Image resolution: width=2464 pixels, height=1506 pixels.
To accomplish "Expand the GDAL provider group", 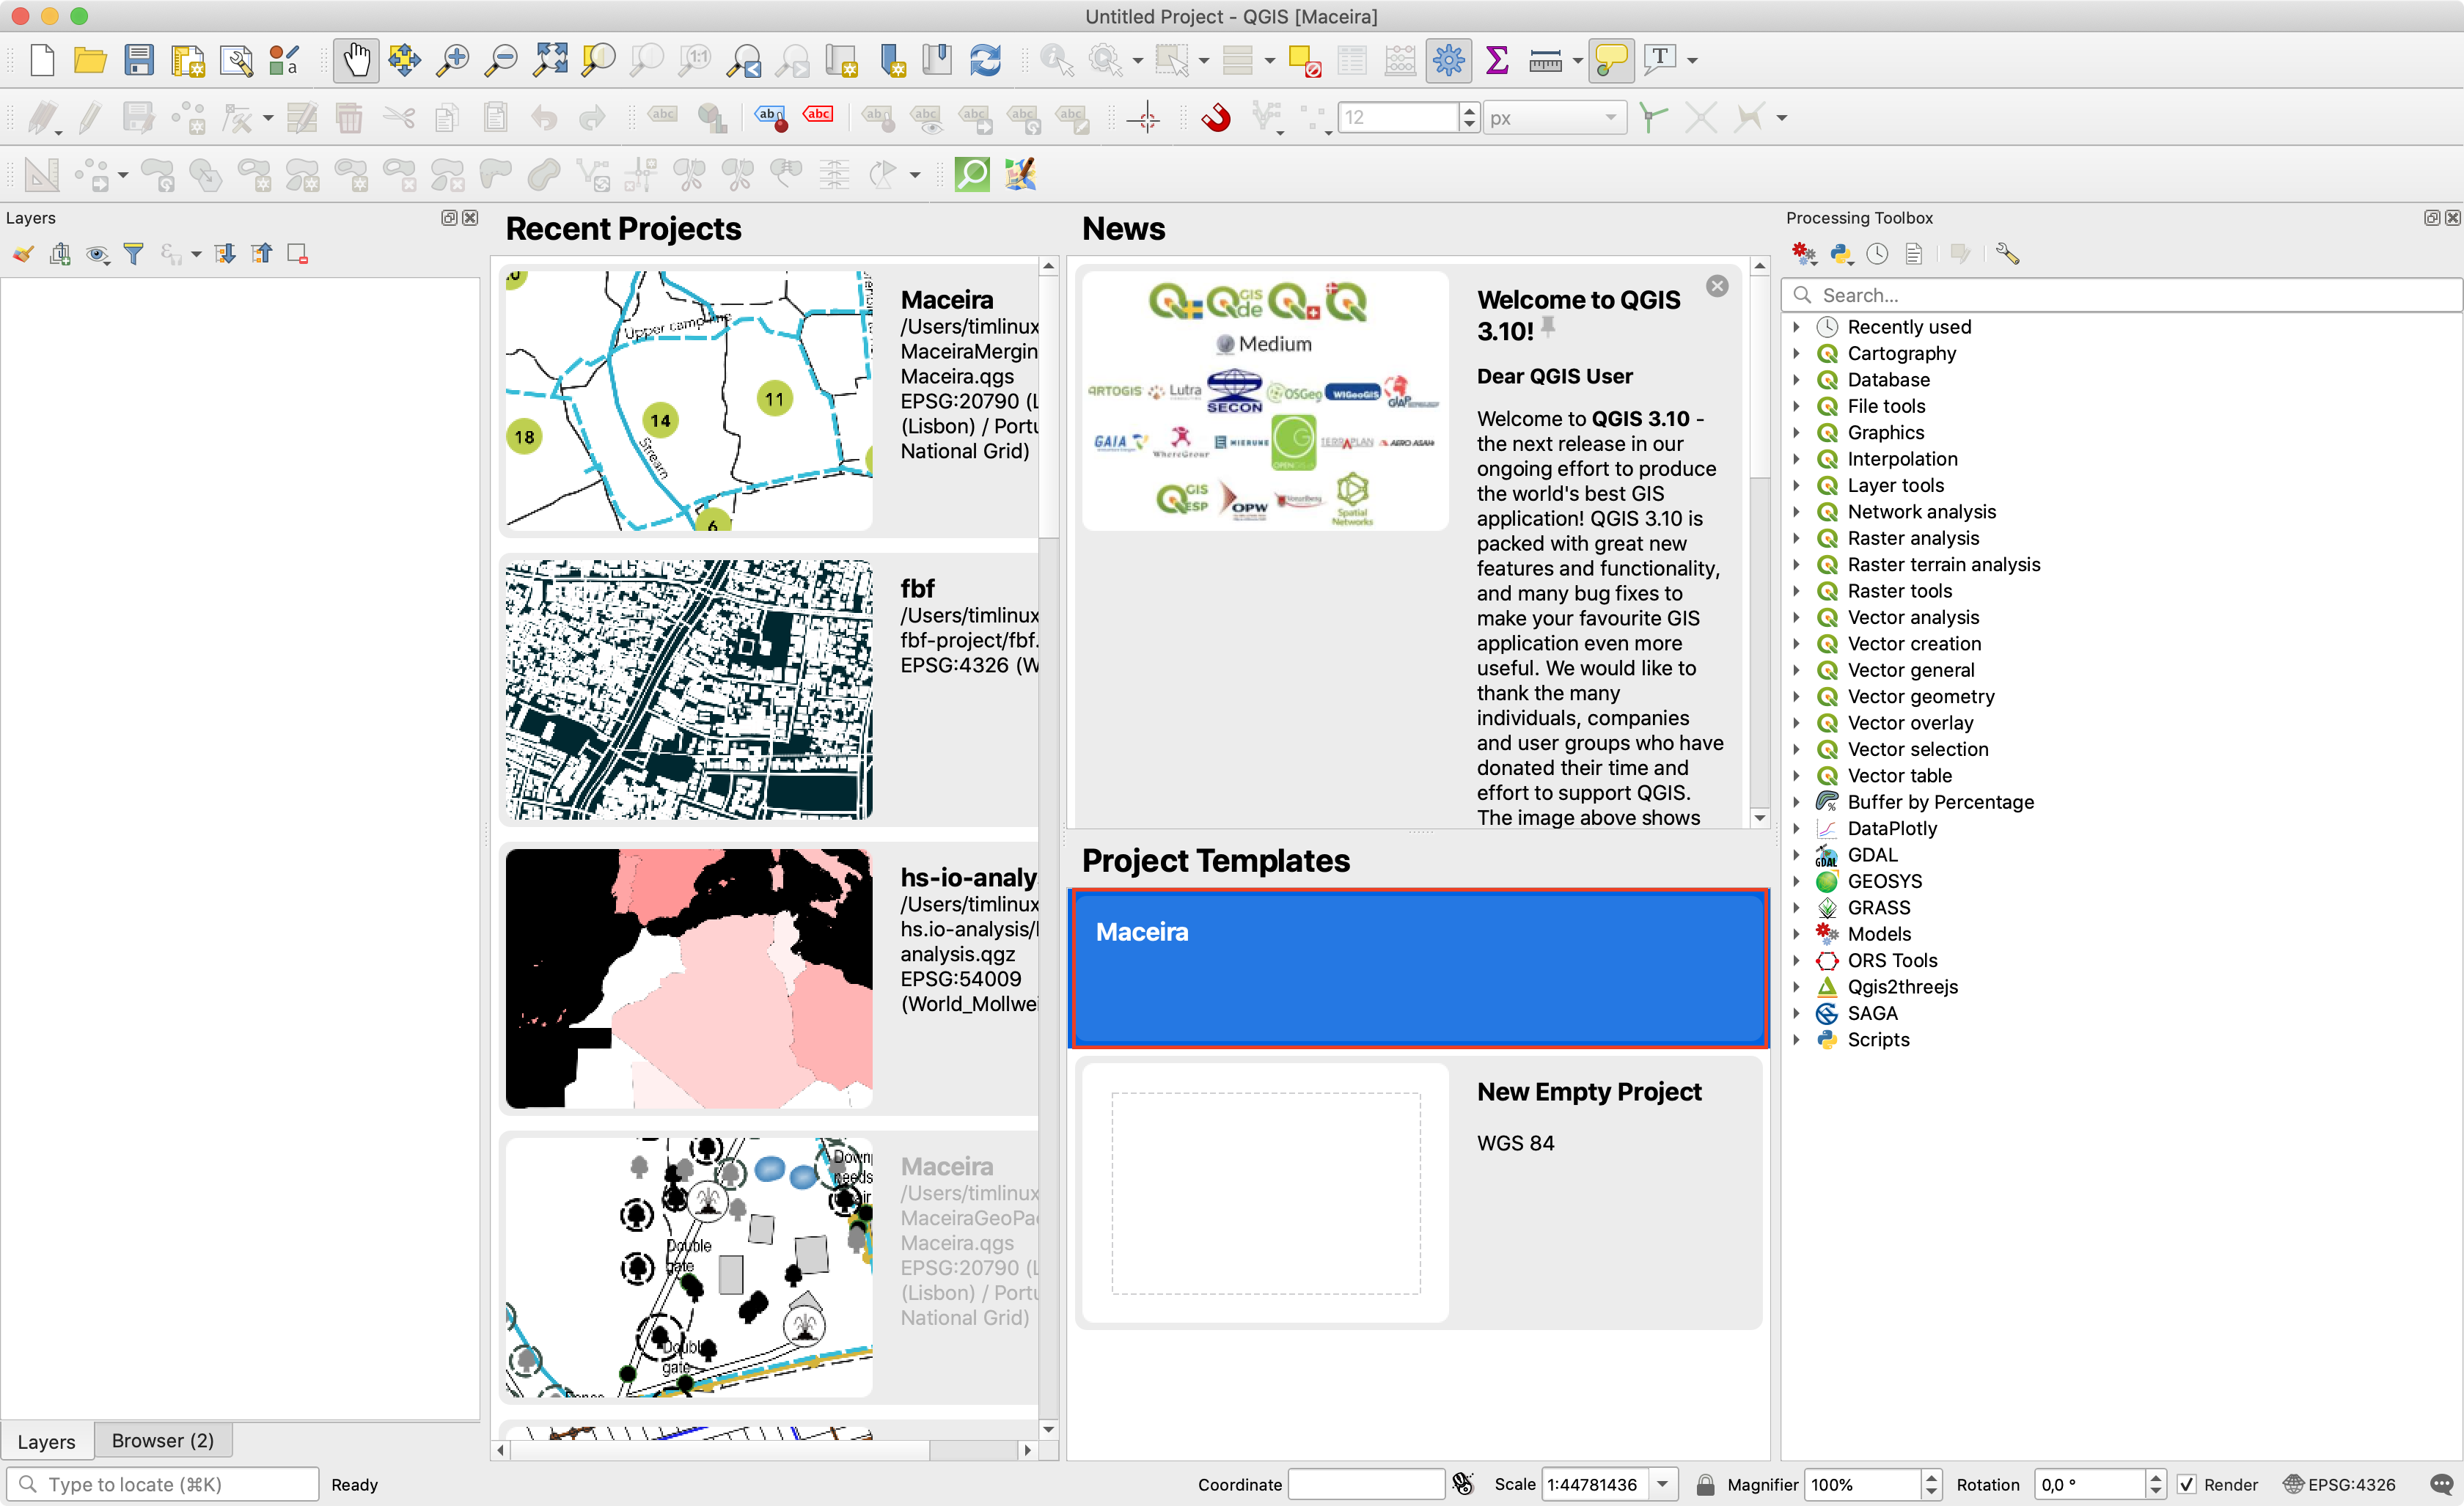I will click(1797, 855).
